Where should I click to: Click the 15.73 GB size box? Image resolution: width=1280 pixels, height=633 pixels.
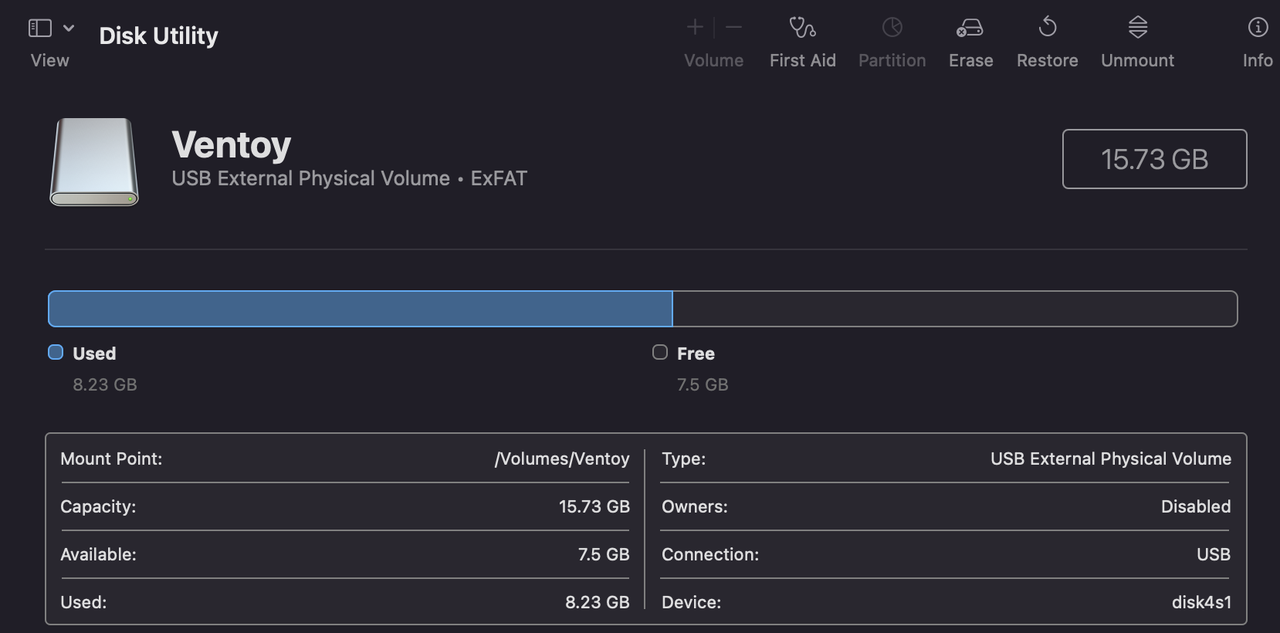click(1154, 159)
